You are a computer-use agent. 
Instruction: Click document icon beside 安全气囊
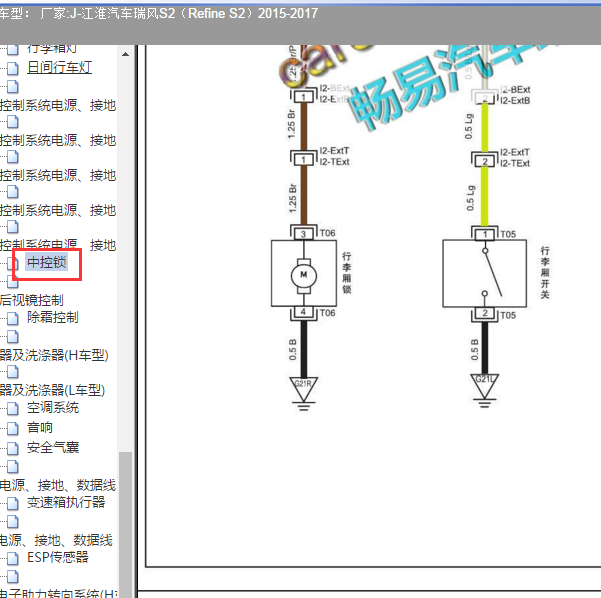click(x=13, y=448)
